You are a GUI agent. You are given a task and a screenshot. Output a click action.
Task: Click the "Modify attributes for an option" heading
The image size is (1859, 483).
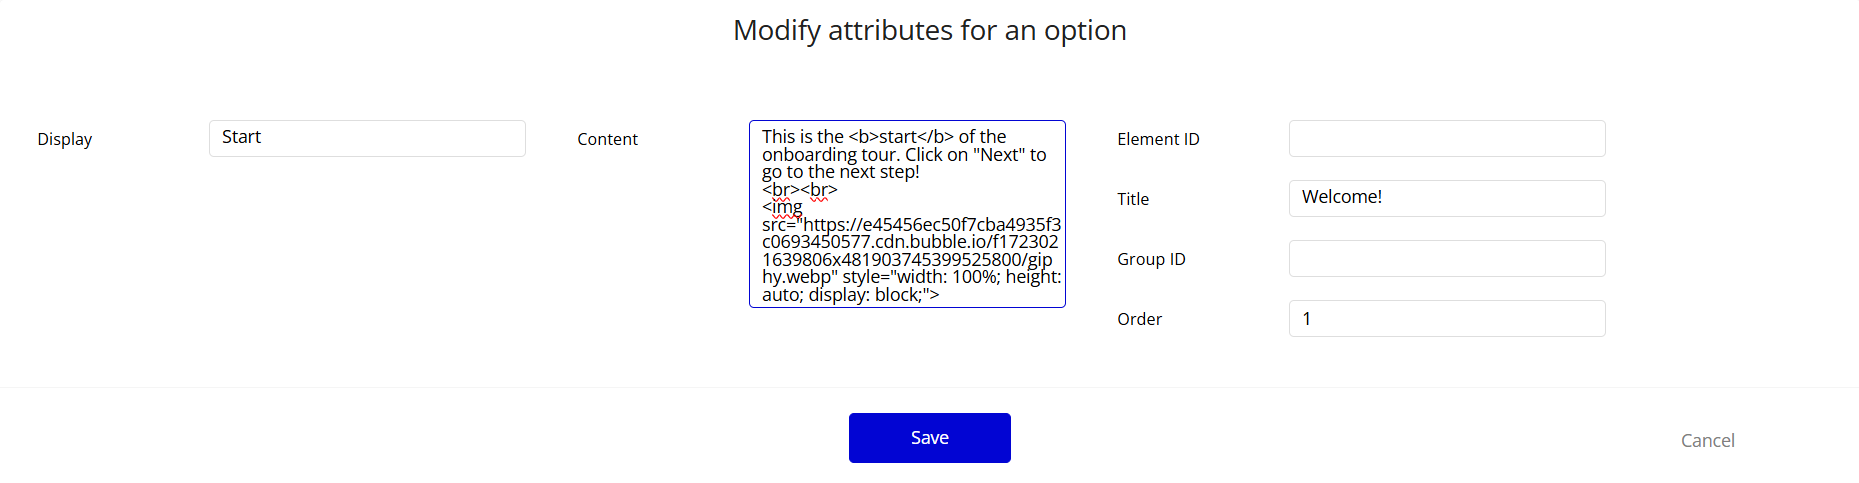pyautogui.click(x=929, y=30)
